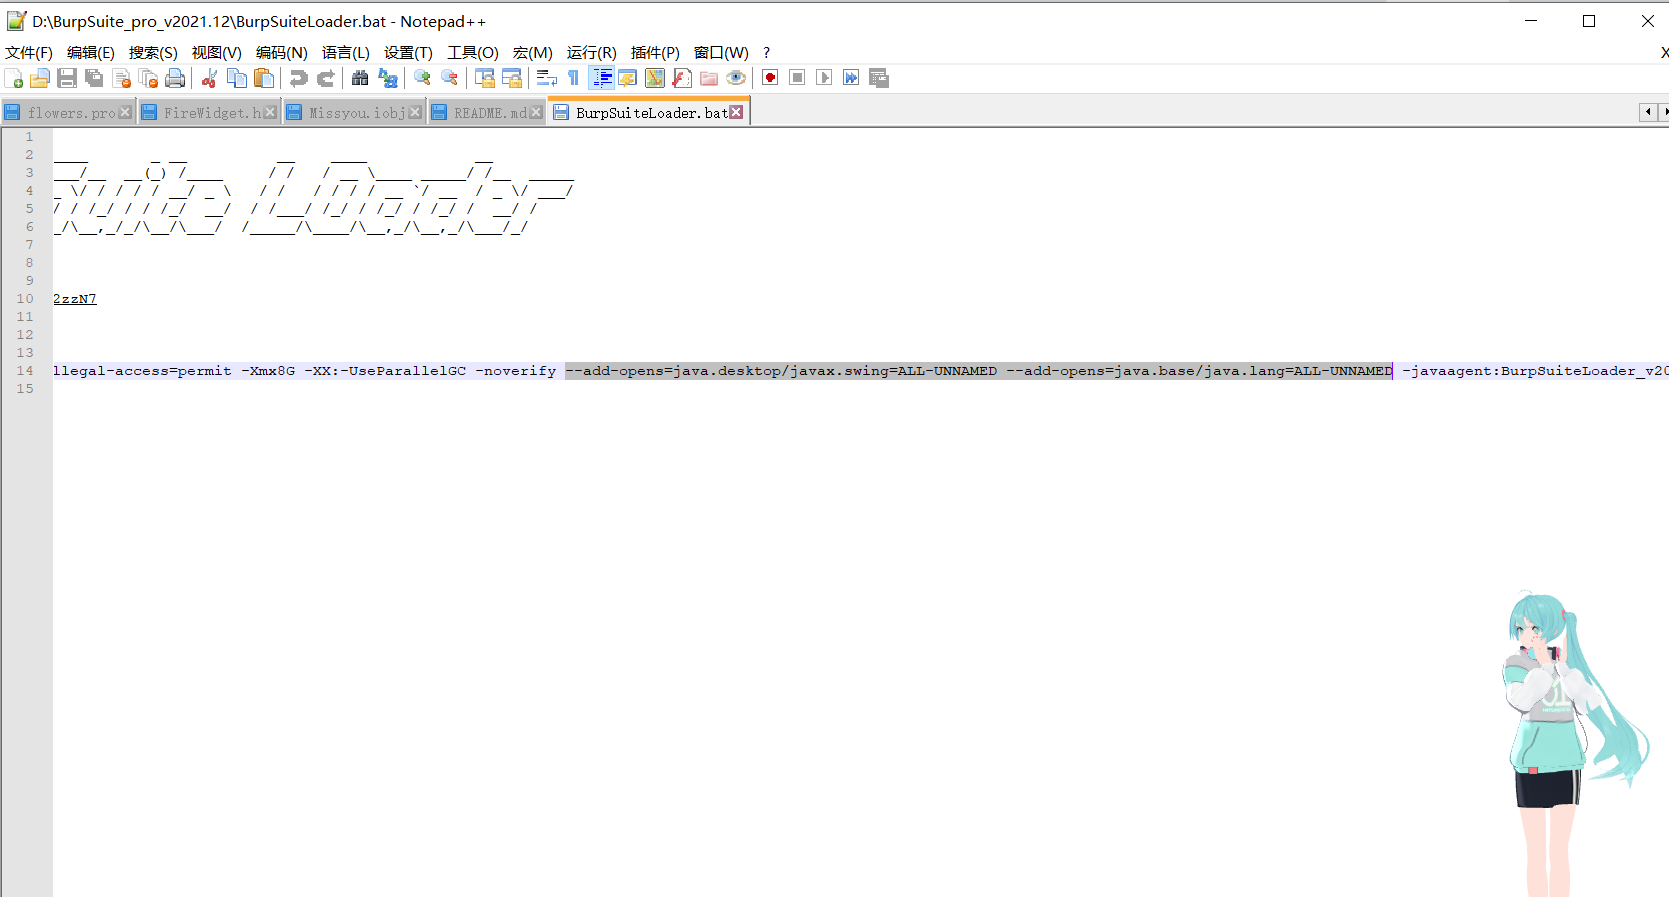Viewport: 1669px width, 897px height.
Task: Open the ? help menu
Action: pyautogui.click(x=767, y=52)
